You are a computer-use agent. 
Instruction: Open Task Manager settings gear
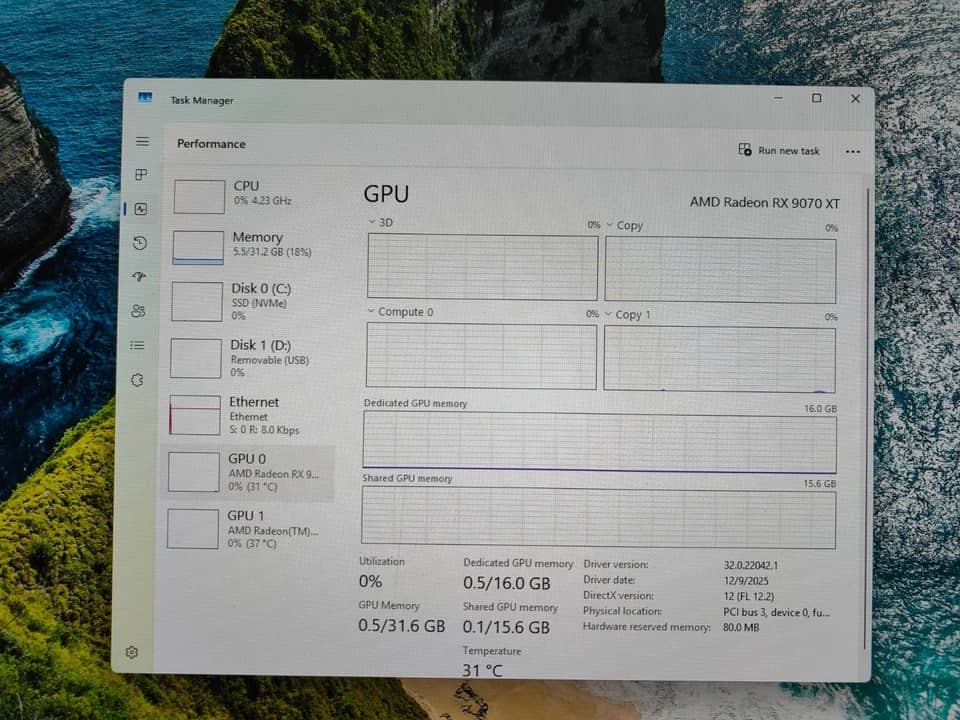pyautogui.click(x=131, y=652)
